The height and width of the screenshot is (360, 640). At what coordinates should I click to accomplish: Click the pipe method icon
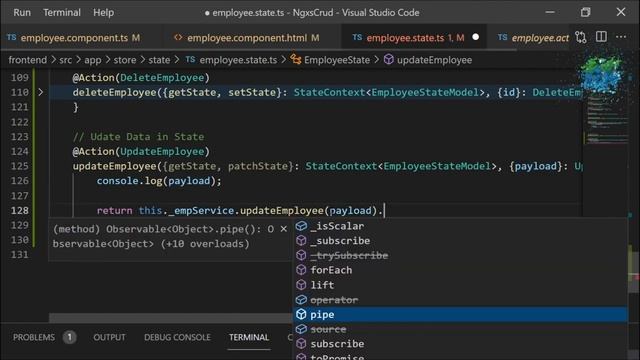[301, 314]
